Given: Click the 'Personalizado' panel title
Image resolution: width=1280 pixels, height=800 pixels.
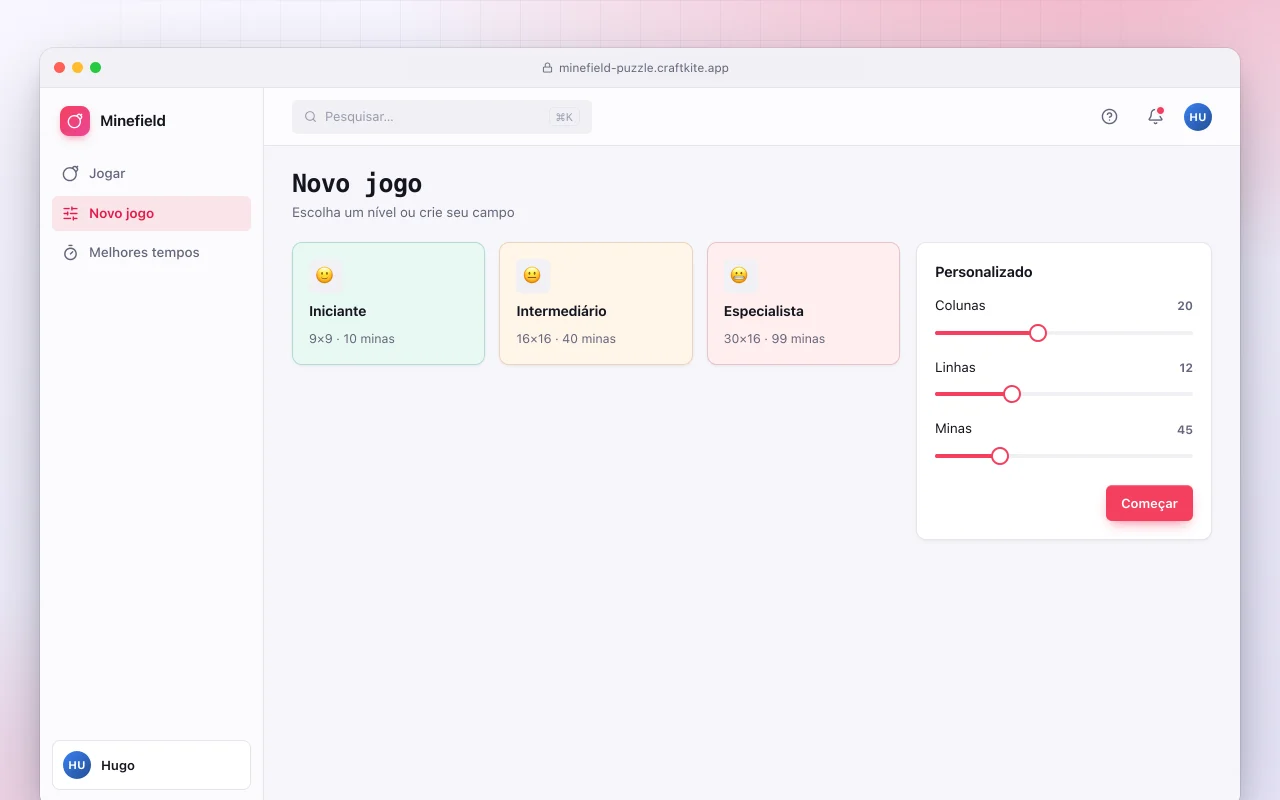Looking at the screenshot, I should click(x=984, y=272).
